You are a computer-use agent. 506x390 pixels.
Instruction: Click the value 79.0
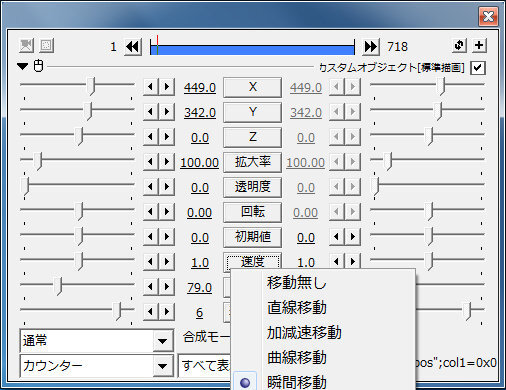pyautogui.click(x=199, y=288)
